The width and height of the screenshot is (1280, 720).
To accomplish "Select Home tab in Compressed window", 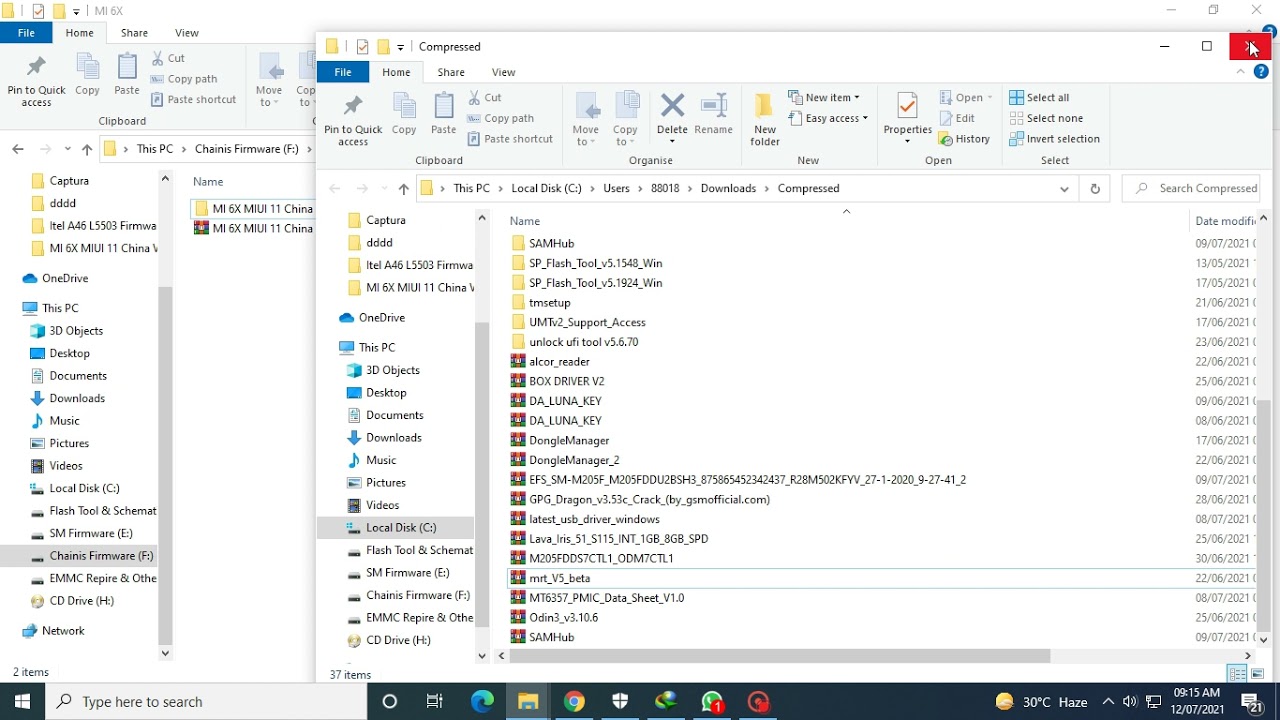I will [396, 72].
